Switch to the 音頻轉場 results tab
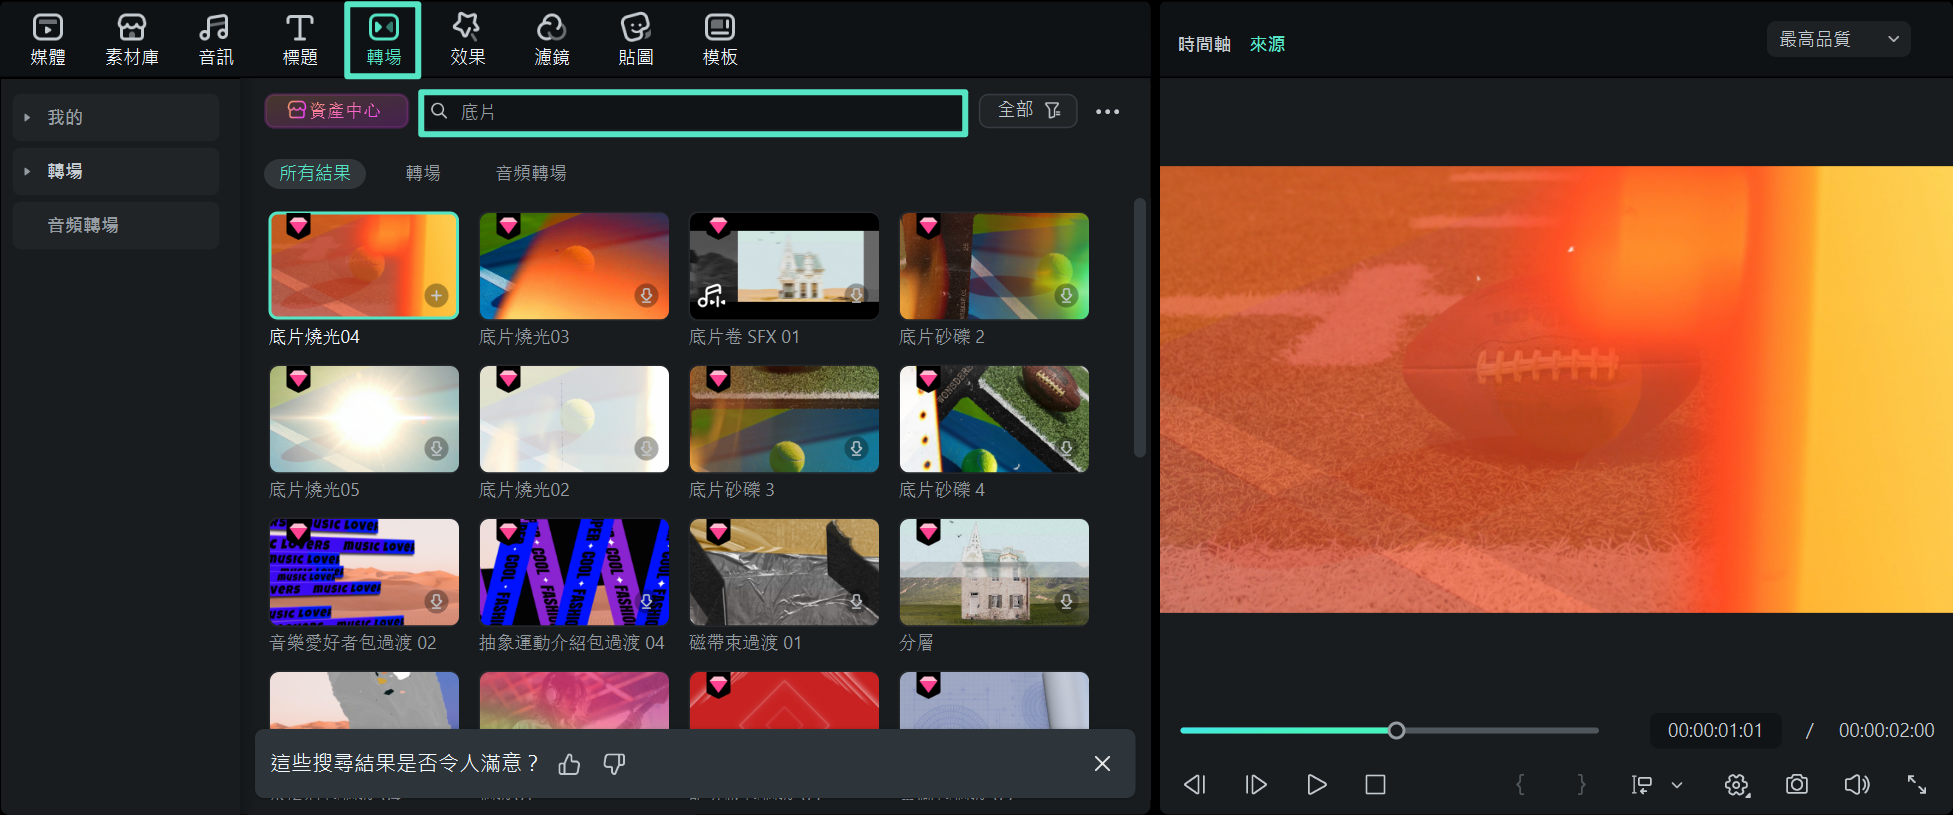The height and width of the screenshot is (815, 1953). coord(530,173)
